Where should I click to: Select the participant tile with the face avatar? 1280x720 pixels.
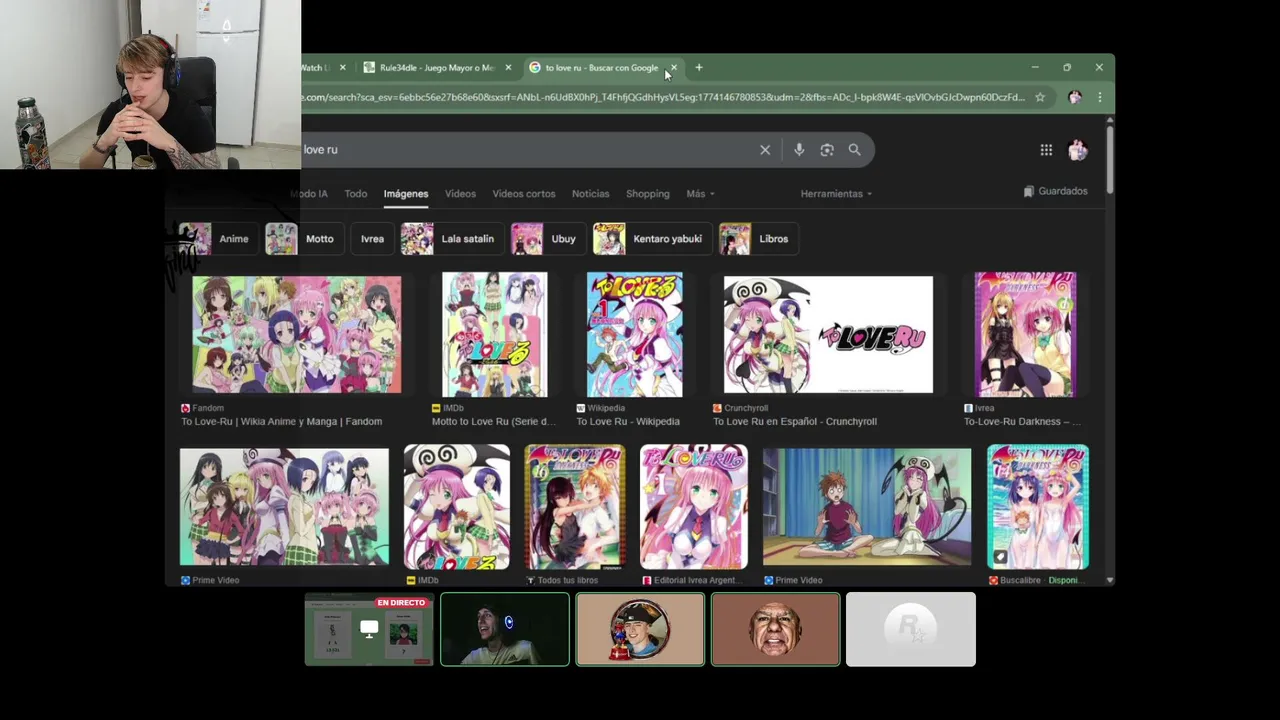(776, 629)
